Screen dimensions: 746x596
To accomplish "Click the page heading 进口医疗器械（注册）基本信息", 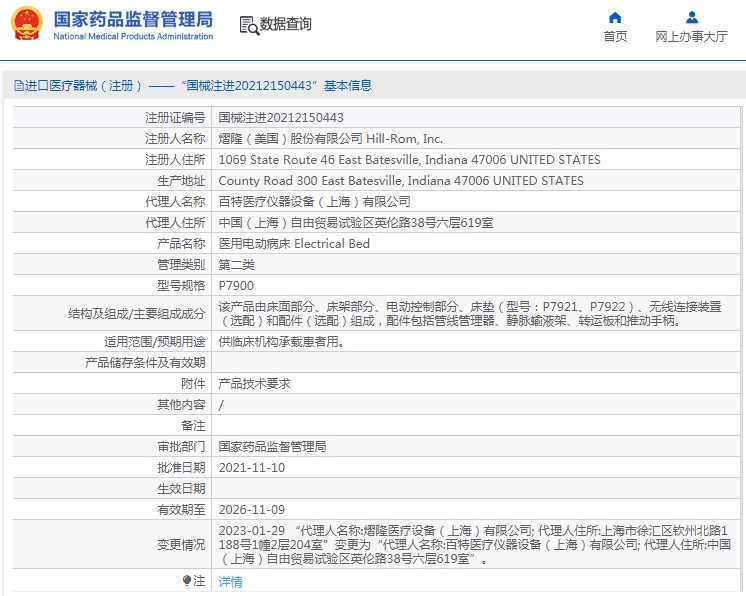I will coord(193,86).
